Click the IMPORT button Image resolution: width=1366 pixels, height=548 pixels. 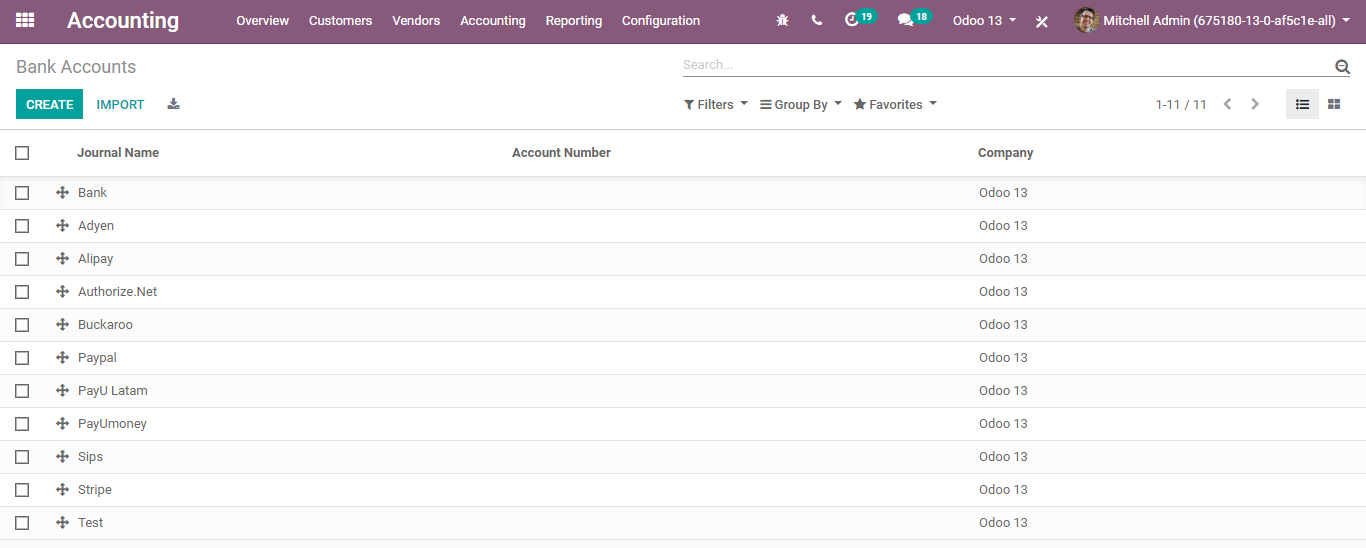click(120, 104)
